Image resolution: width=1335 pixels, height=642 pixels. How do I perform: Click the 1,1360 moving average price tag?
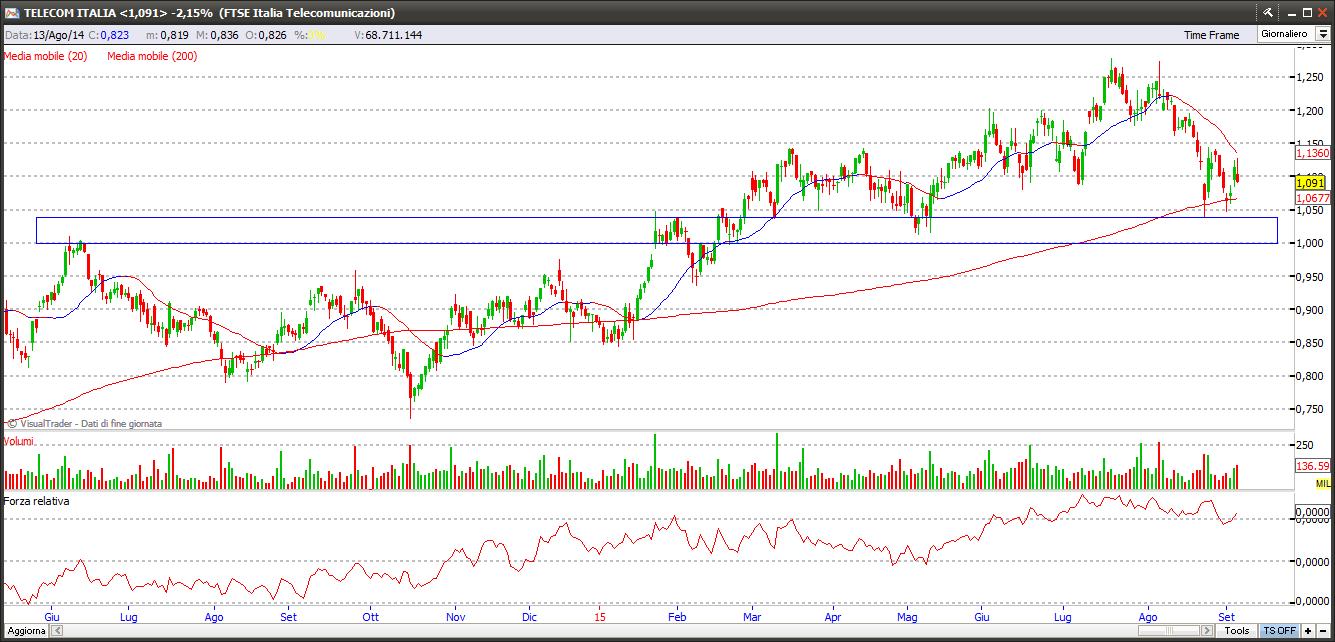[1312, 153]
